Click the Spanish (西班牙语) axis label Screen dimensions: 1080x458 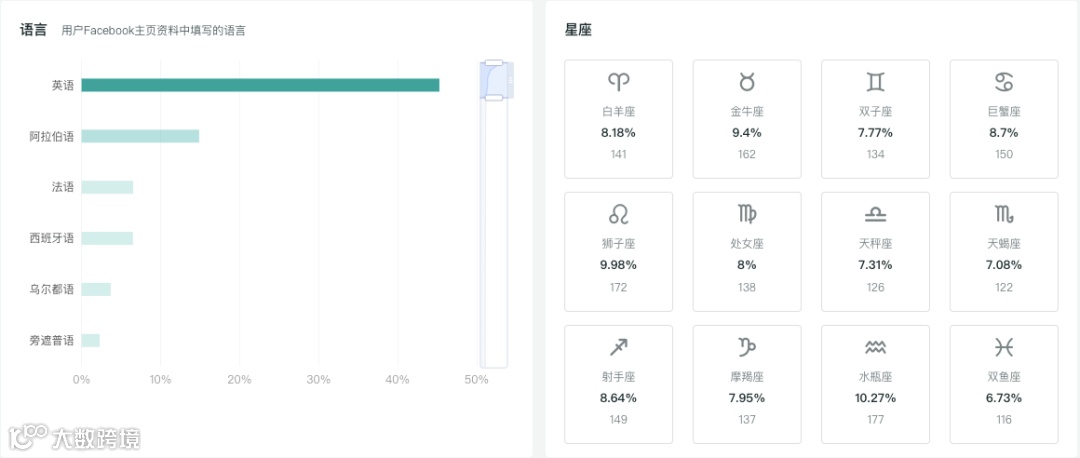pos(52,238)
